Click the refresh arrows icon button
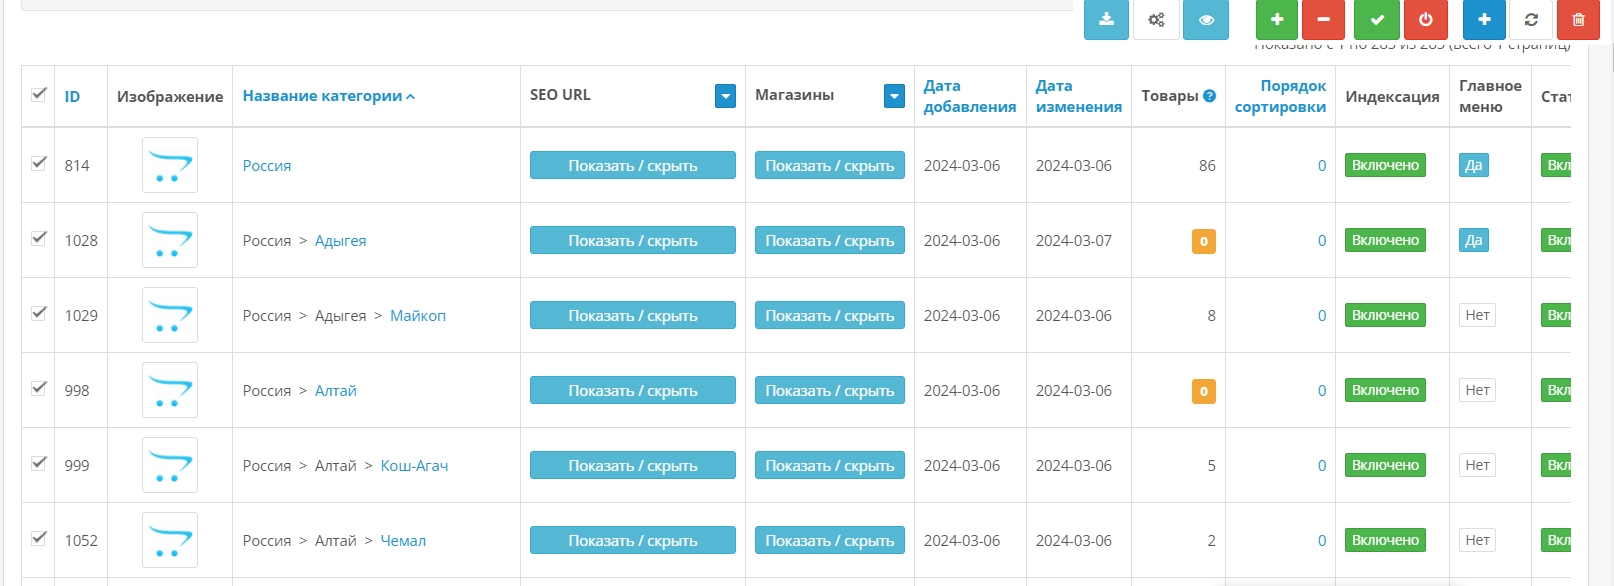The height and width of the screenshot is (586, 1614). [x=1531, y=20]
